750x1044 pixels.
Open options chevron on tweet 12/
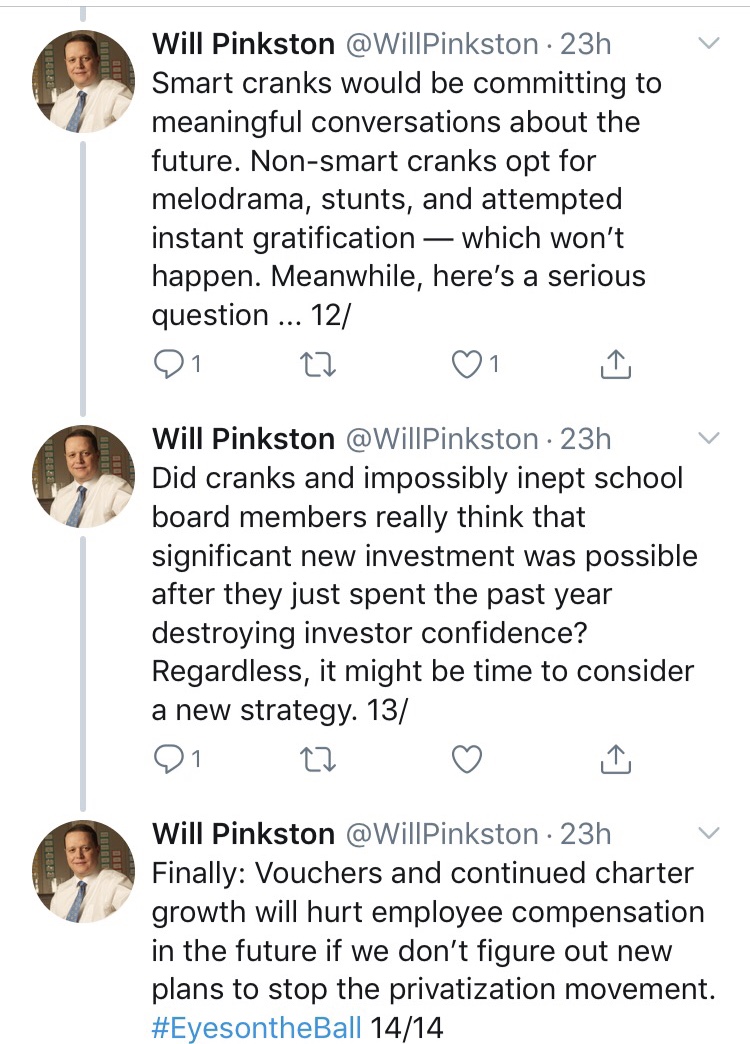[709, 45]
